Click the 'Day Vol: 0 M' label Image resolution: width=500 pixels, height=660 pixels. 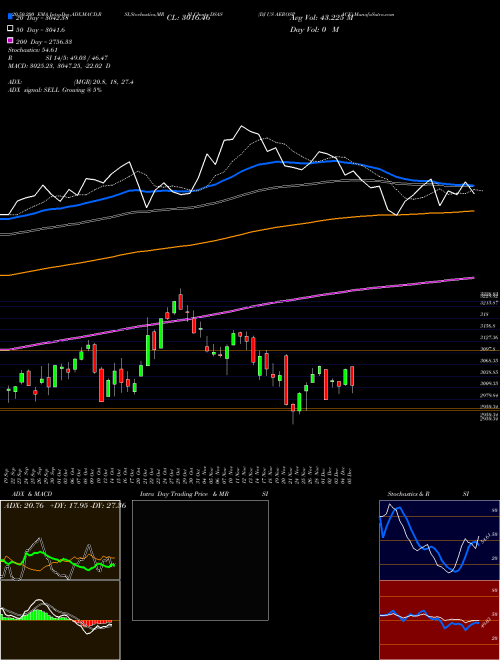pos(314,30)
